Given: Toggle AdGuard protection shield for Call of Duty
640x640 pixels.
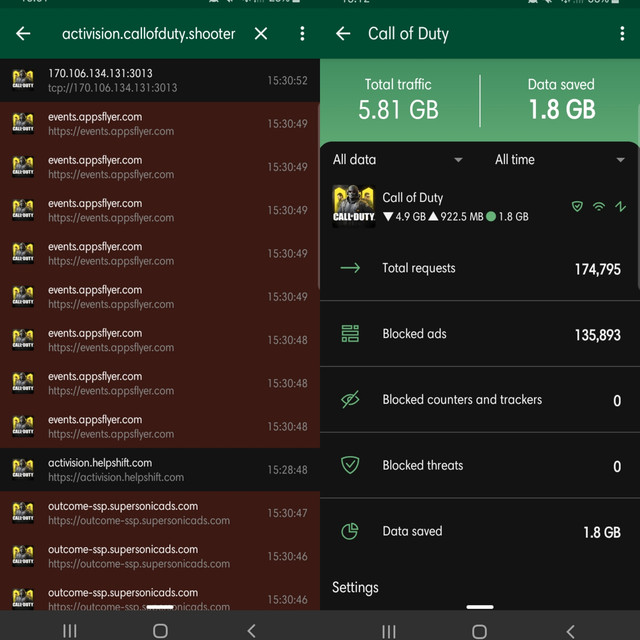Looking at the screenshot, I should point(577,207).
